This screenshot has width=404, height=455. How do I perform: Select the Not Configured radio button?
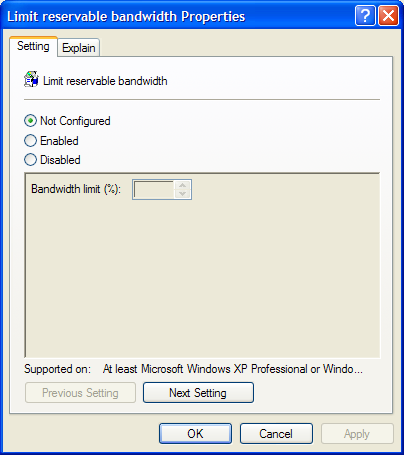30,121
